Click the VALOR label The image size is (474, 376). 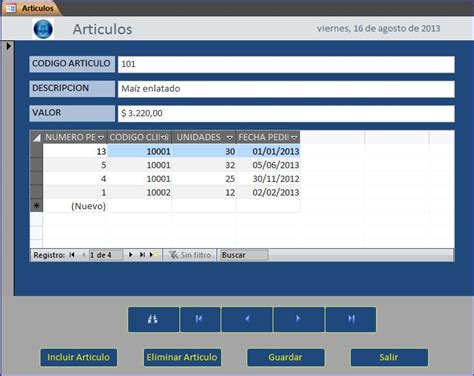72,114
